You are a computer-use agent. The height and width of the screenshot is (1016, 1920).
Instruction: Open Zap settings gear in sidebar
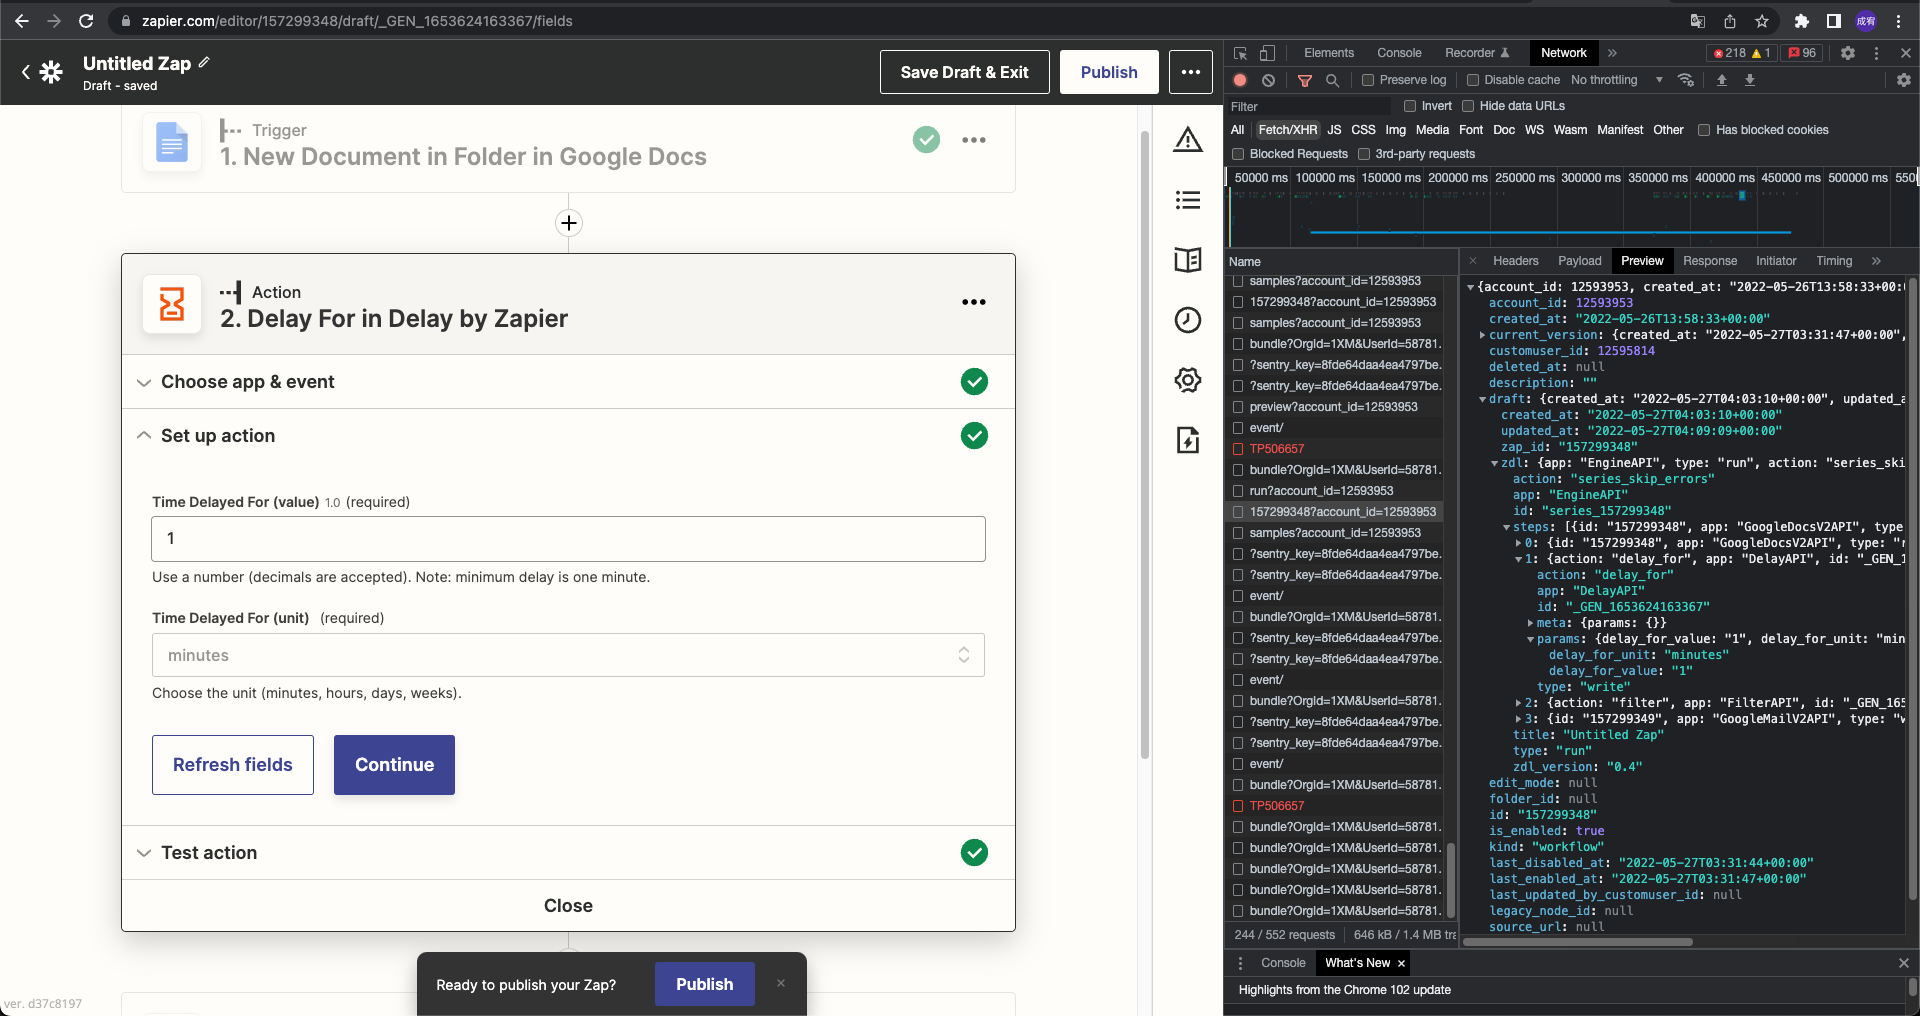pos(1188,380)
